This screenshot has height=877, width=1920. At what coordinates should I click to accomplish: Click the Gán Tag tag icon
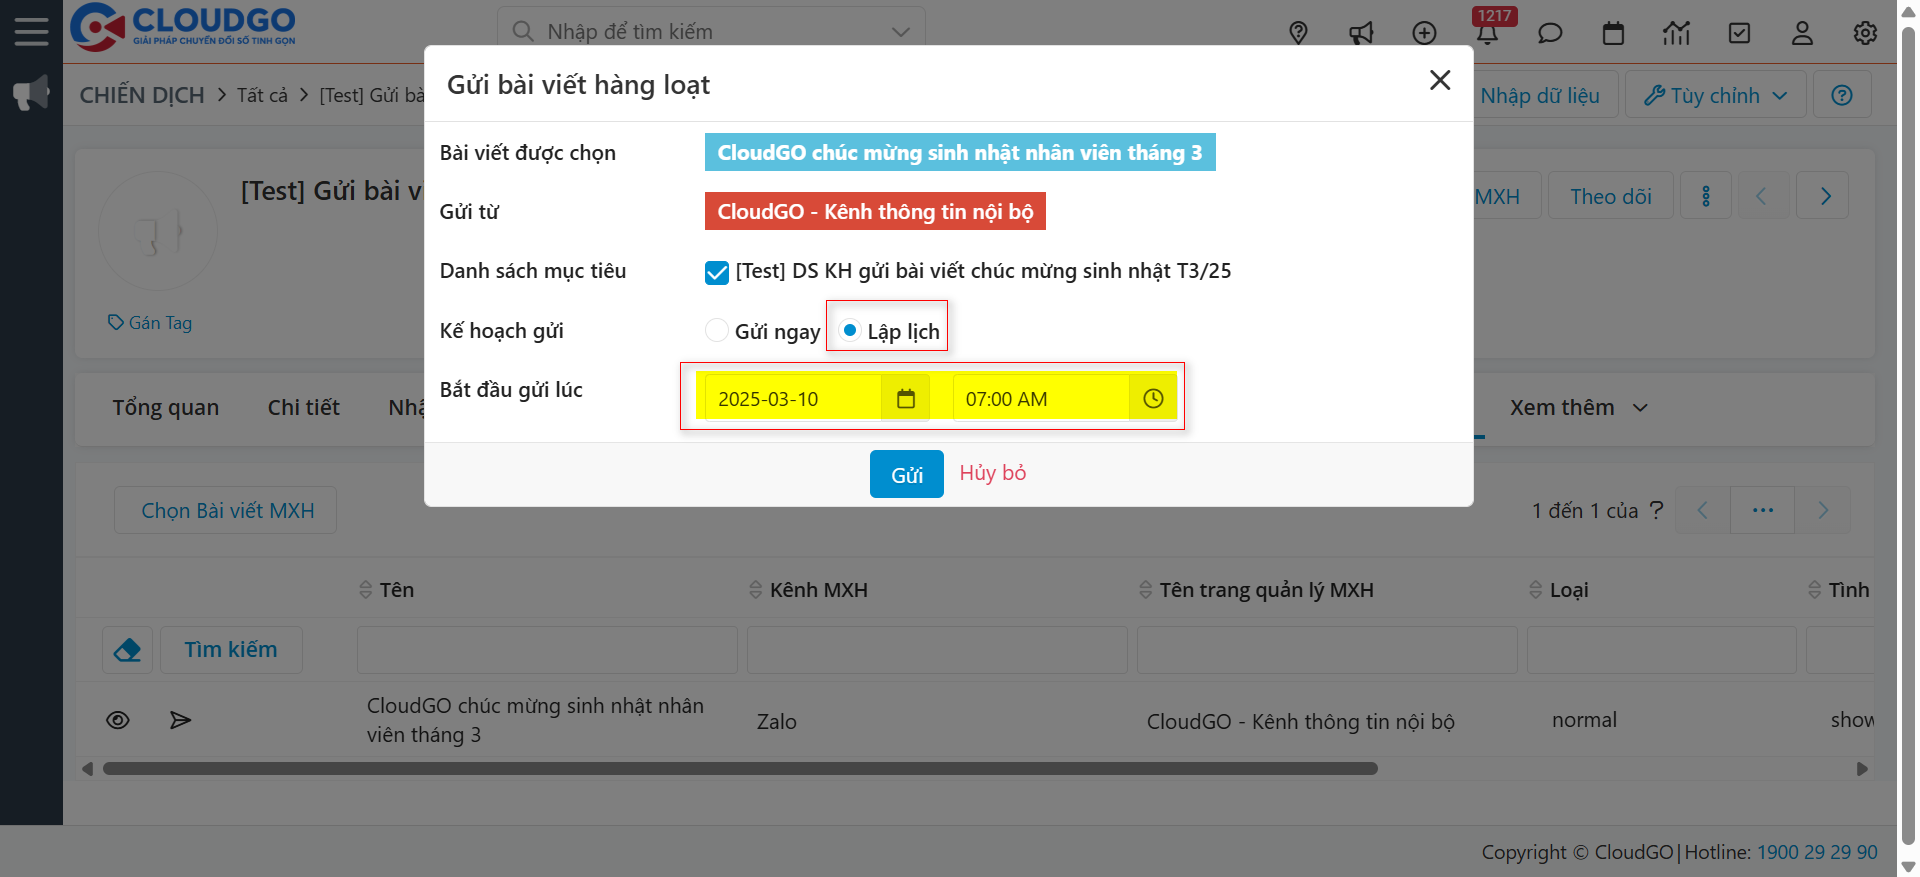point(116,322)
